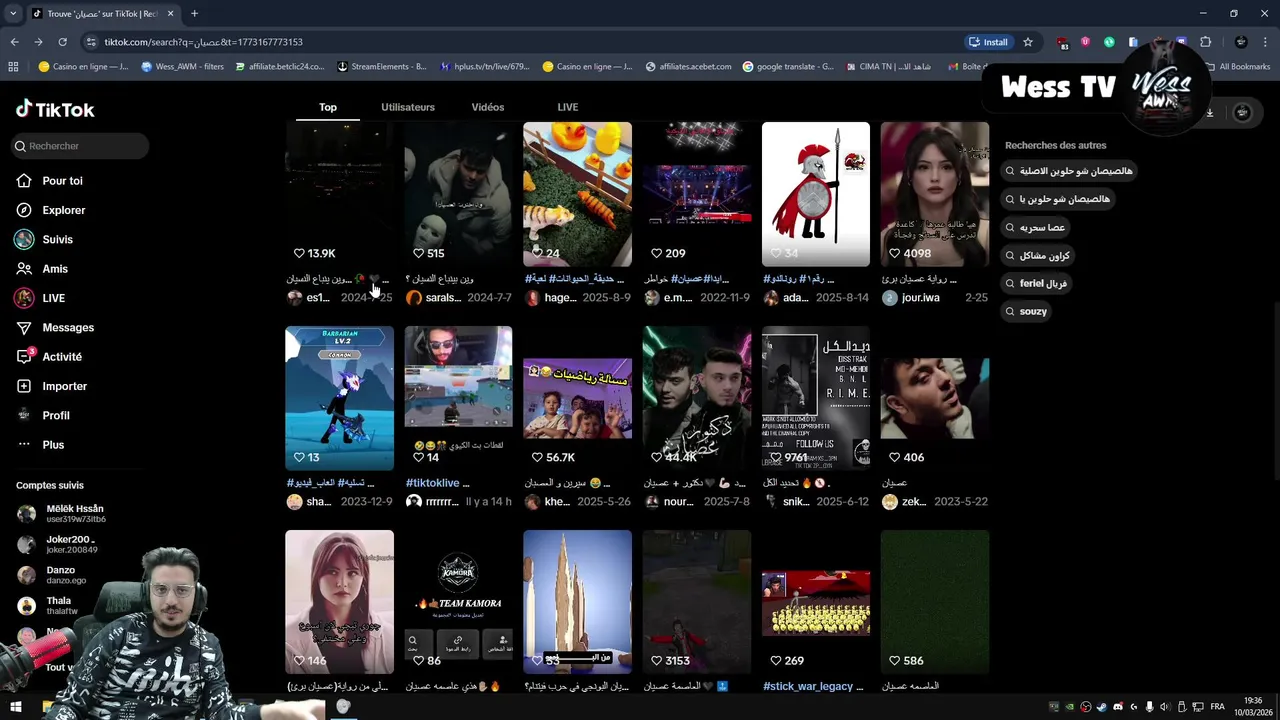Open video thumbnail with 44.4K likes
1280x720 pixels.
click(x=697, y=398)
